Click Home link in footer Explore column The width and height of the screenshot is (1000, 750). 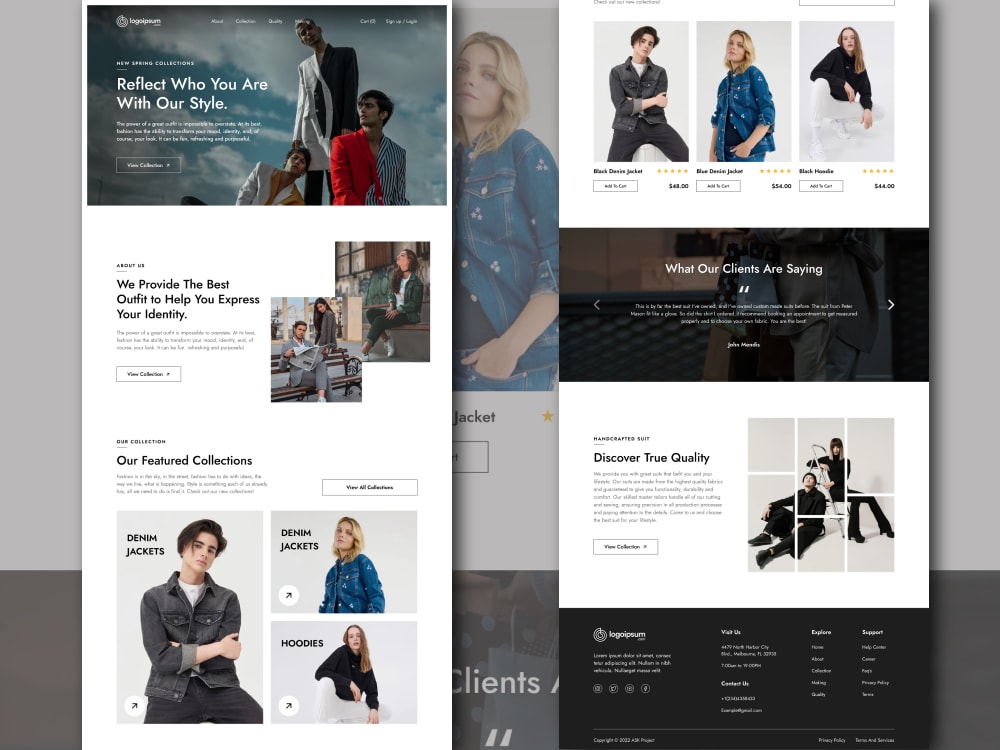[x=817, y=647]
